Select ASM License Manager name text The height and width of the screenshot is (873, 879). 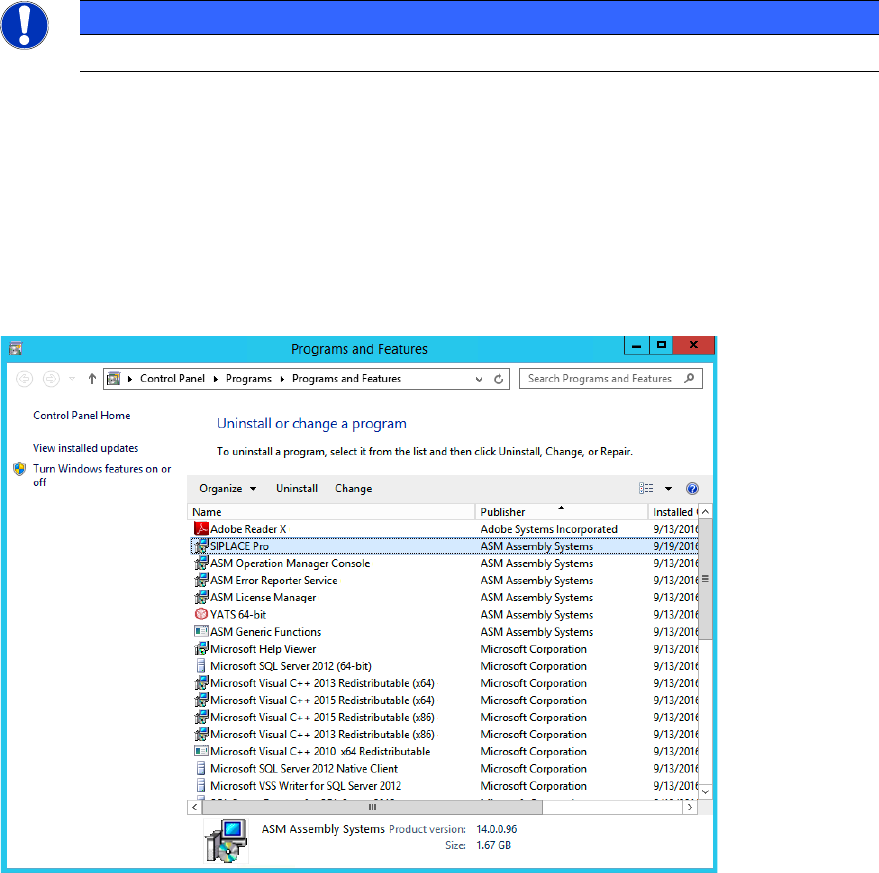pyautogui.click(x=263, y=597)
